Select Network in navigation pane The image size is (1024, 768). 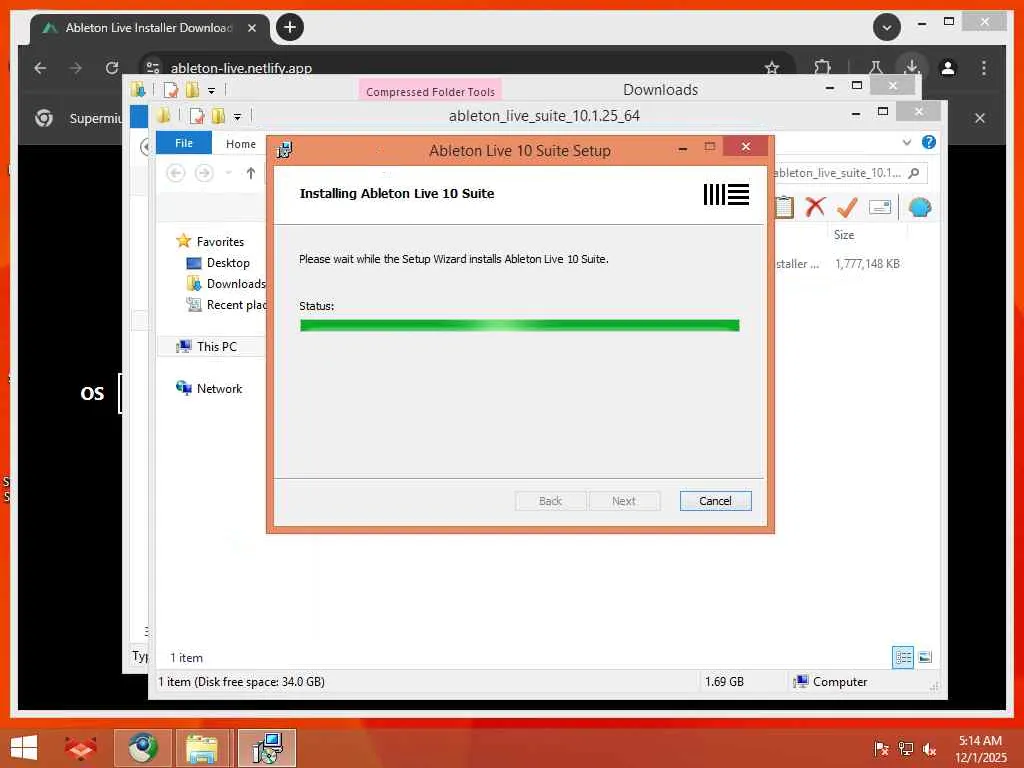tap(219, 389)
